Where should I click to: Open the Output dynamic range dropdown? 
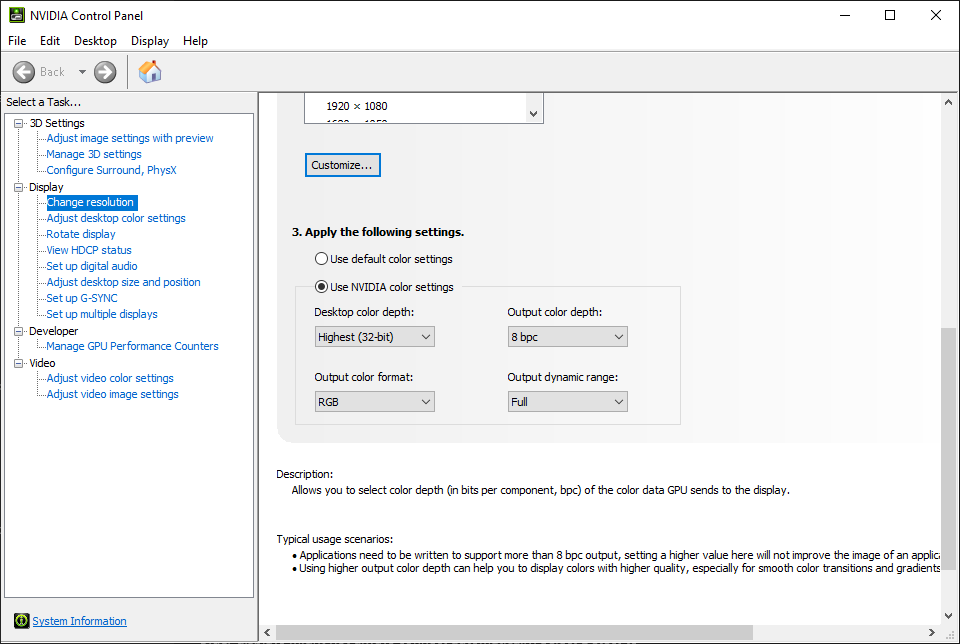click(x=567, y=402)
